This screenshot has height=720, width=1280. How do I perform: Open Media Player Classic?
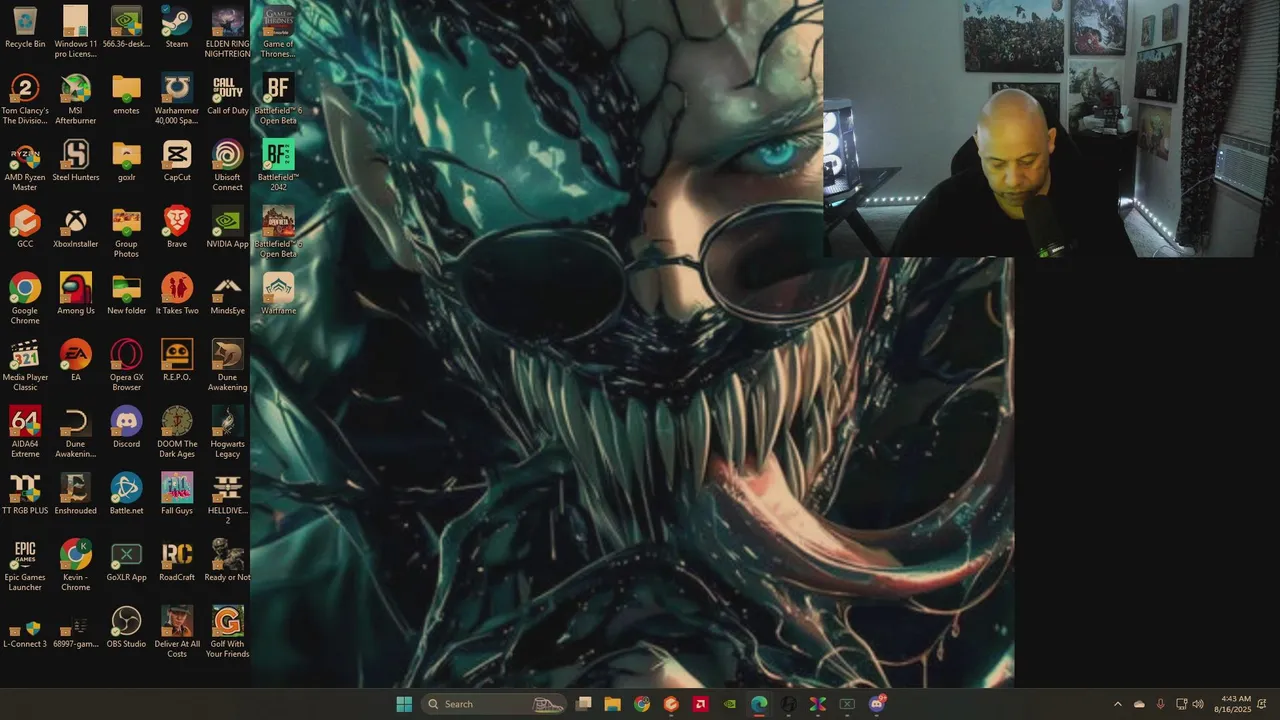[x=25, y=366]
